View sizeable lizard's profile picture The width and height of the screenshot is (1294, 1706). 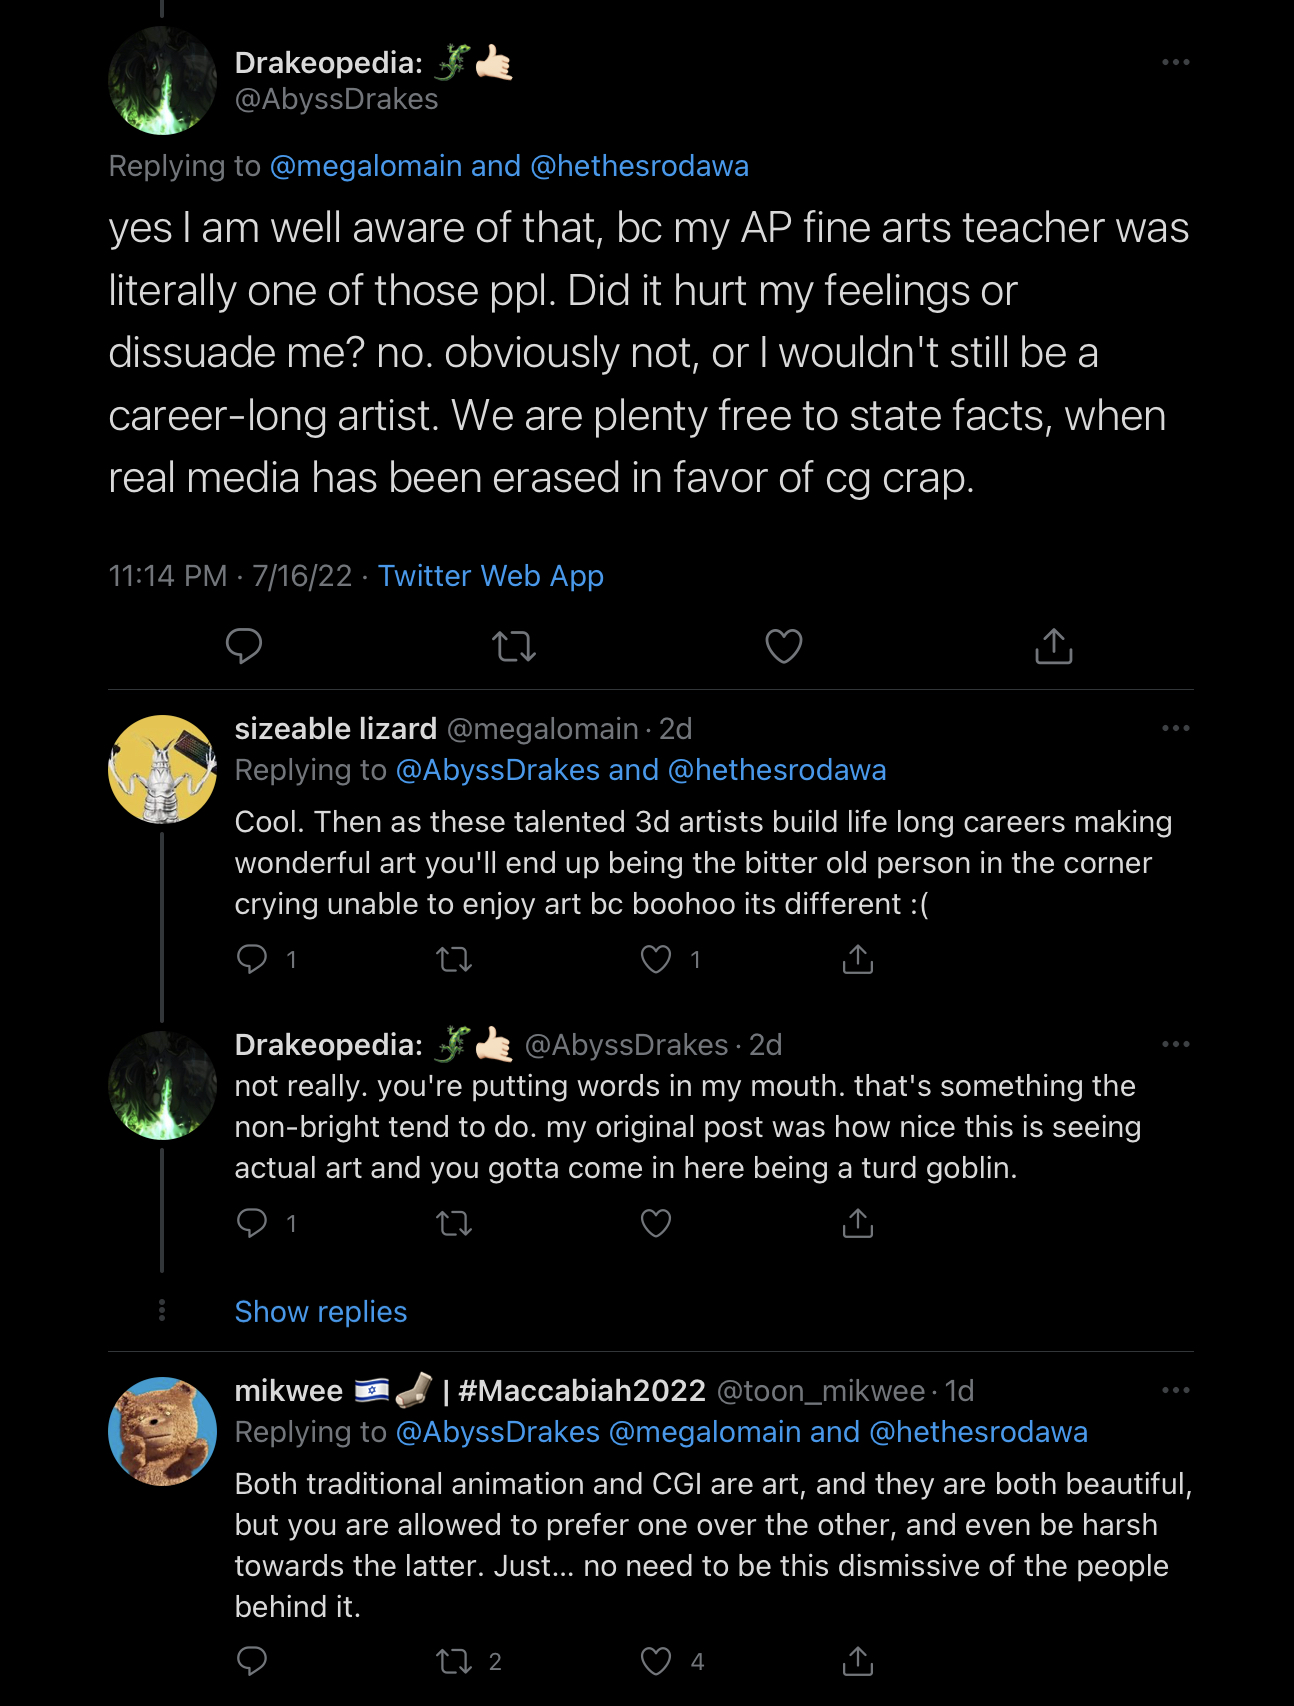162,769
